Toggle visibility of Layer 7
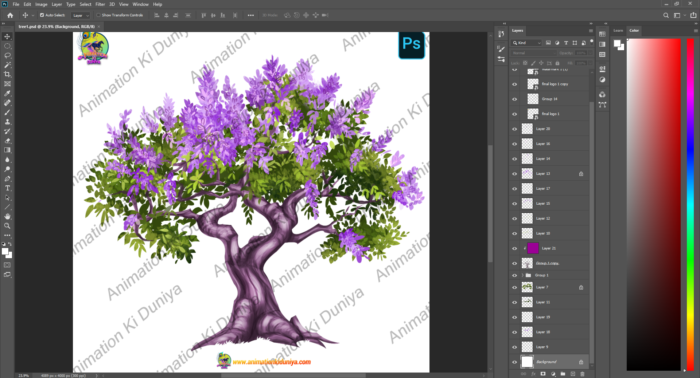 [x=514, y=287]
